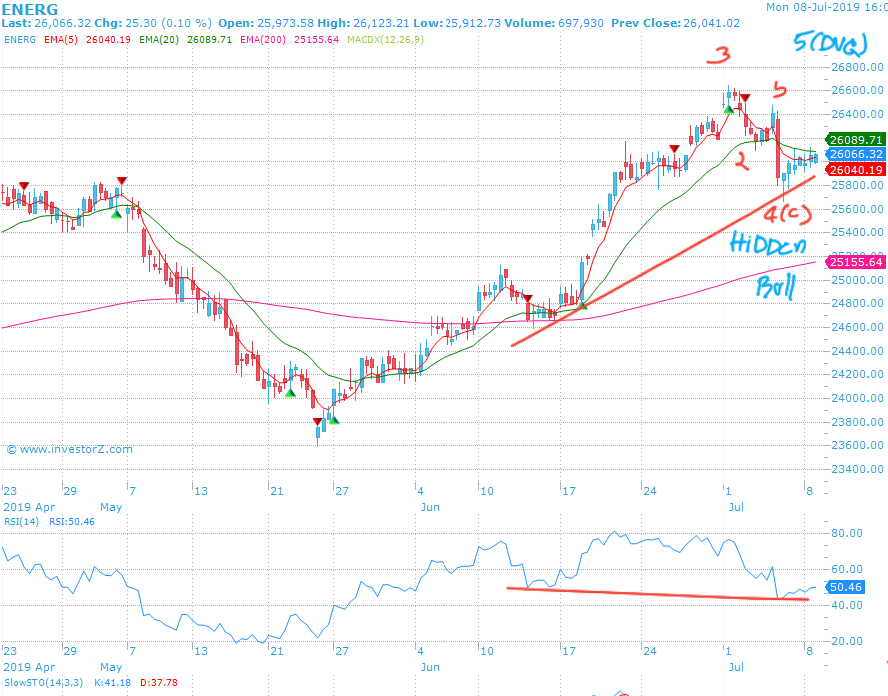The image size is (888, 696).
Task: Click the 'Low: 25,912.73' value
Action: [x=458, y=23]
